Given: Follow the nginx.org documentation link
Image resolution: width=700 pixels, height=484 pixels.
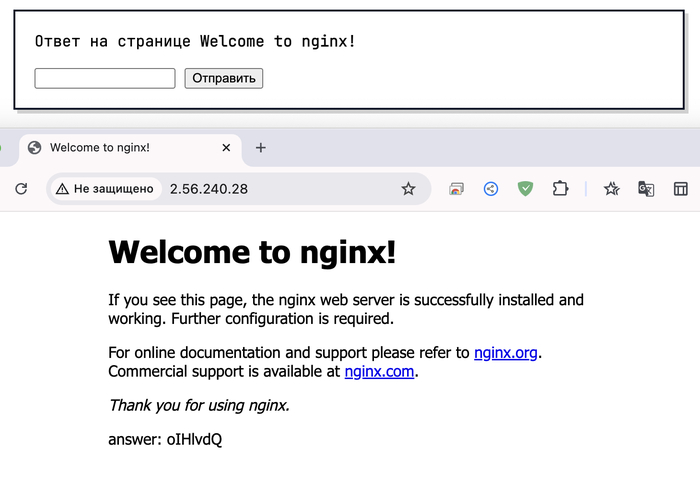Looking at the screenshot, I should [x=507, y=352].
